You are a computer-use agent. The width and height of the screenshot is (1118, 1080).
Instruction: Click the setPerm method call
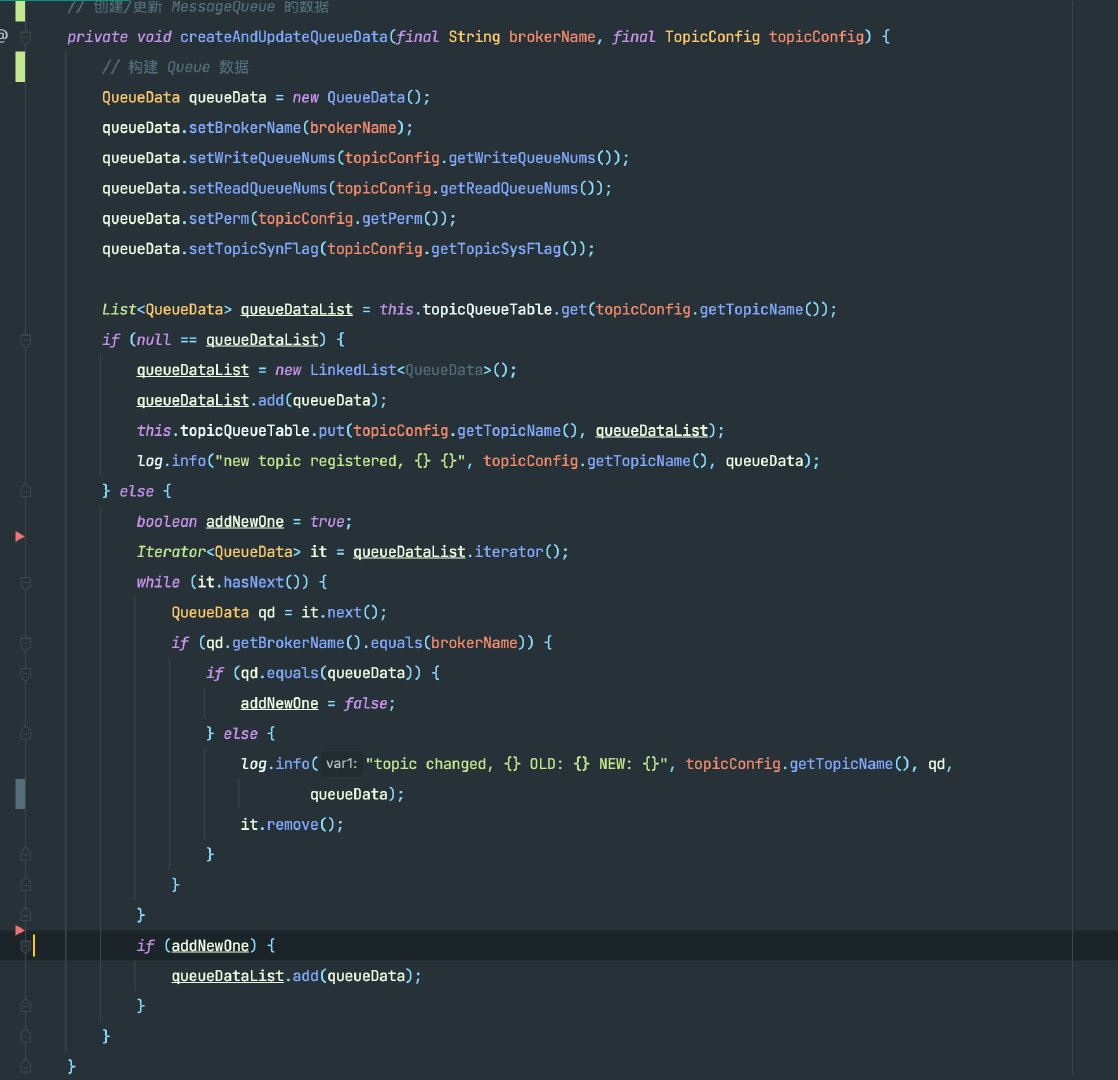(x=219, y=219)
